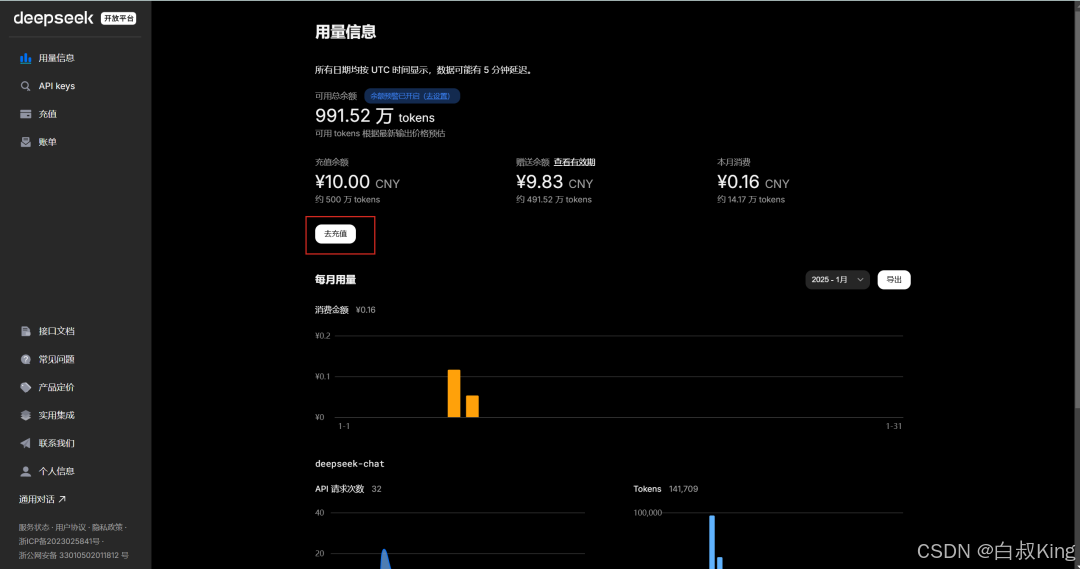Click the 991.52 万 tokens balance
Screen dimensions: 1080x569
pos(375,116)
